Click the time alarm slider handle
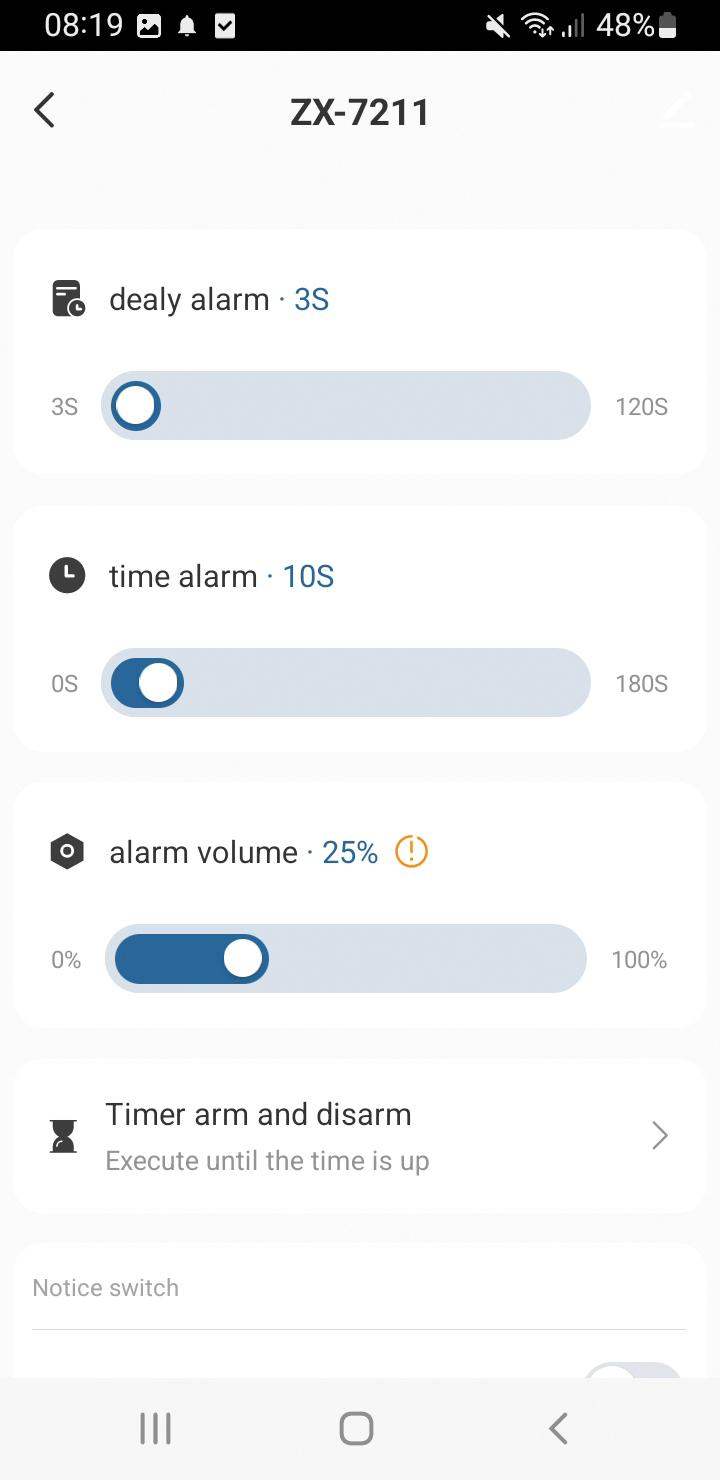 pyautogui.click(x=158, y=683)
